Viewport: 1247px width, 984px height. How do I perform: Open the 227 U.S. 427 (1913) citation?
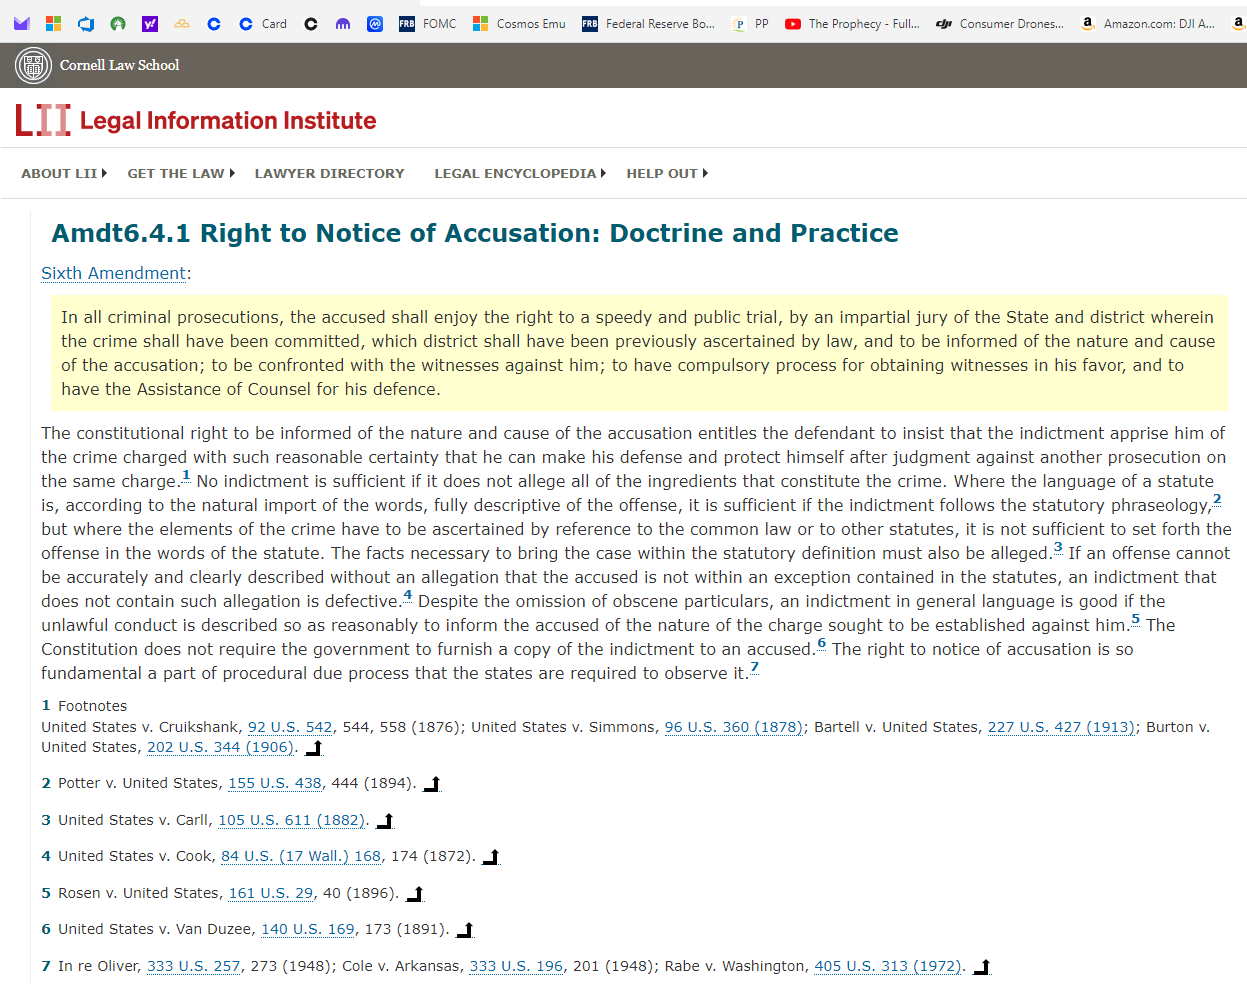click(x=1061, y=727)
